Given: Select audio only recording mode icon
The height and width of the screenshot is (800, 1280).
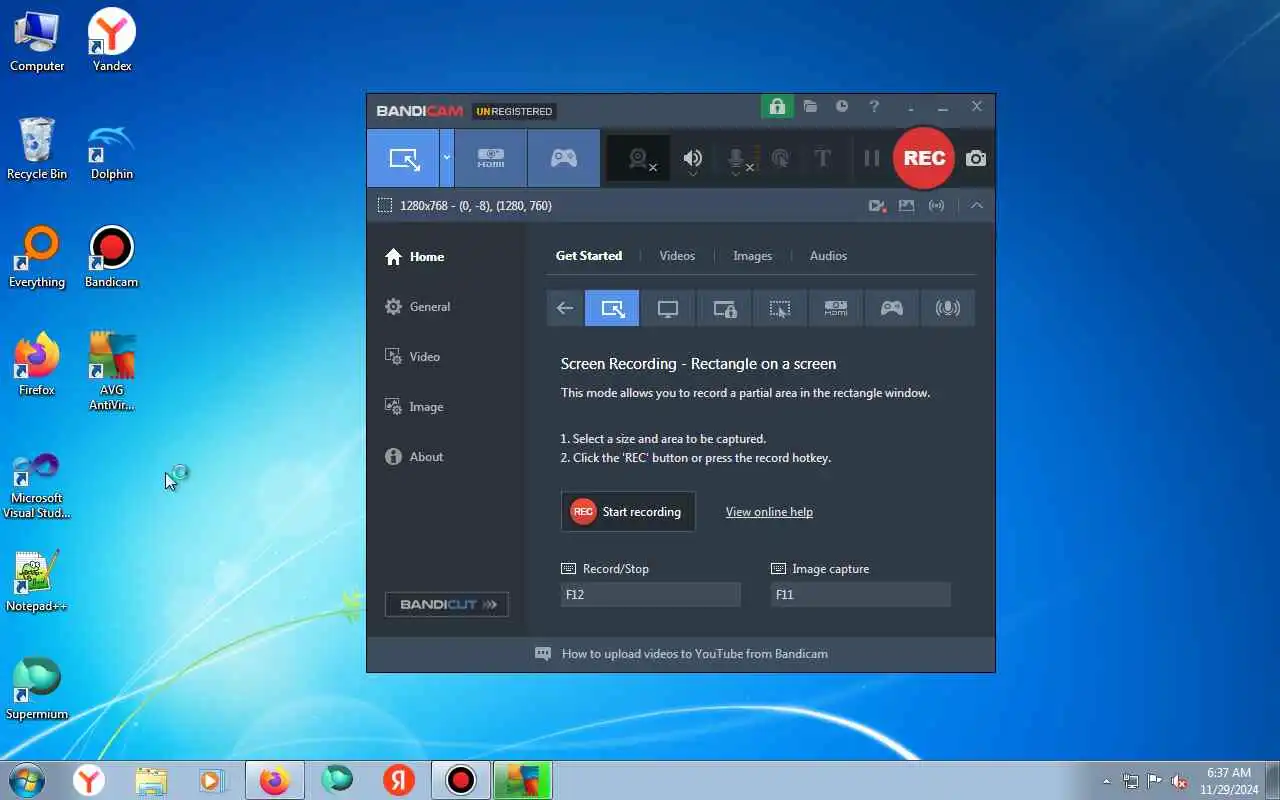Looking at the screenshot, I should tap(948, 308).
